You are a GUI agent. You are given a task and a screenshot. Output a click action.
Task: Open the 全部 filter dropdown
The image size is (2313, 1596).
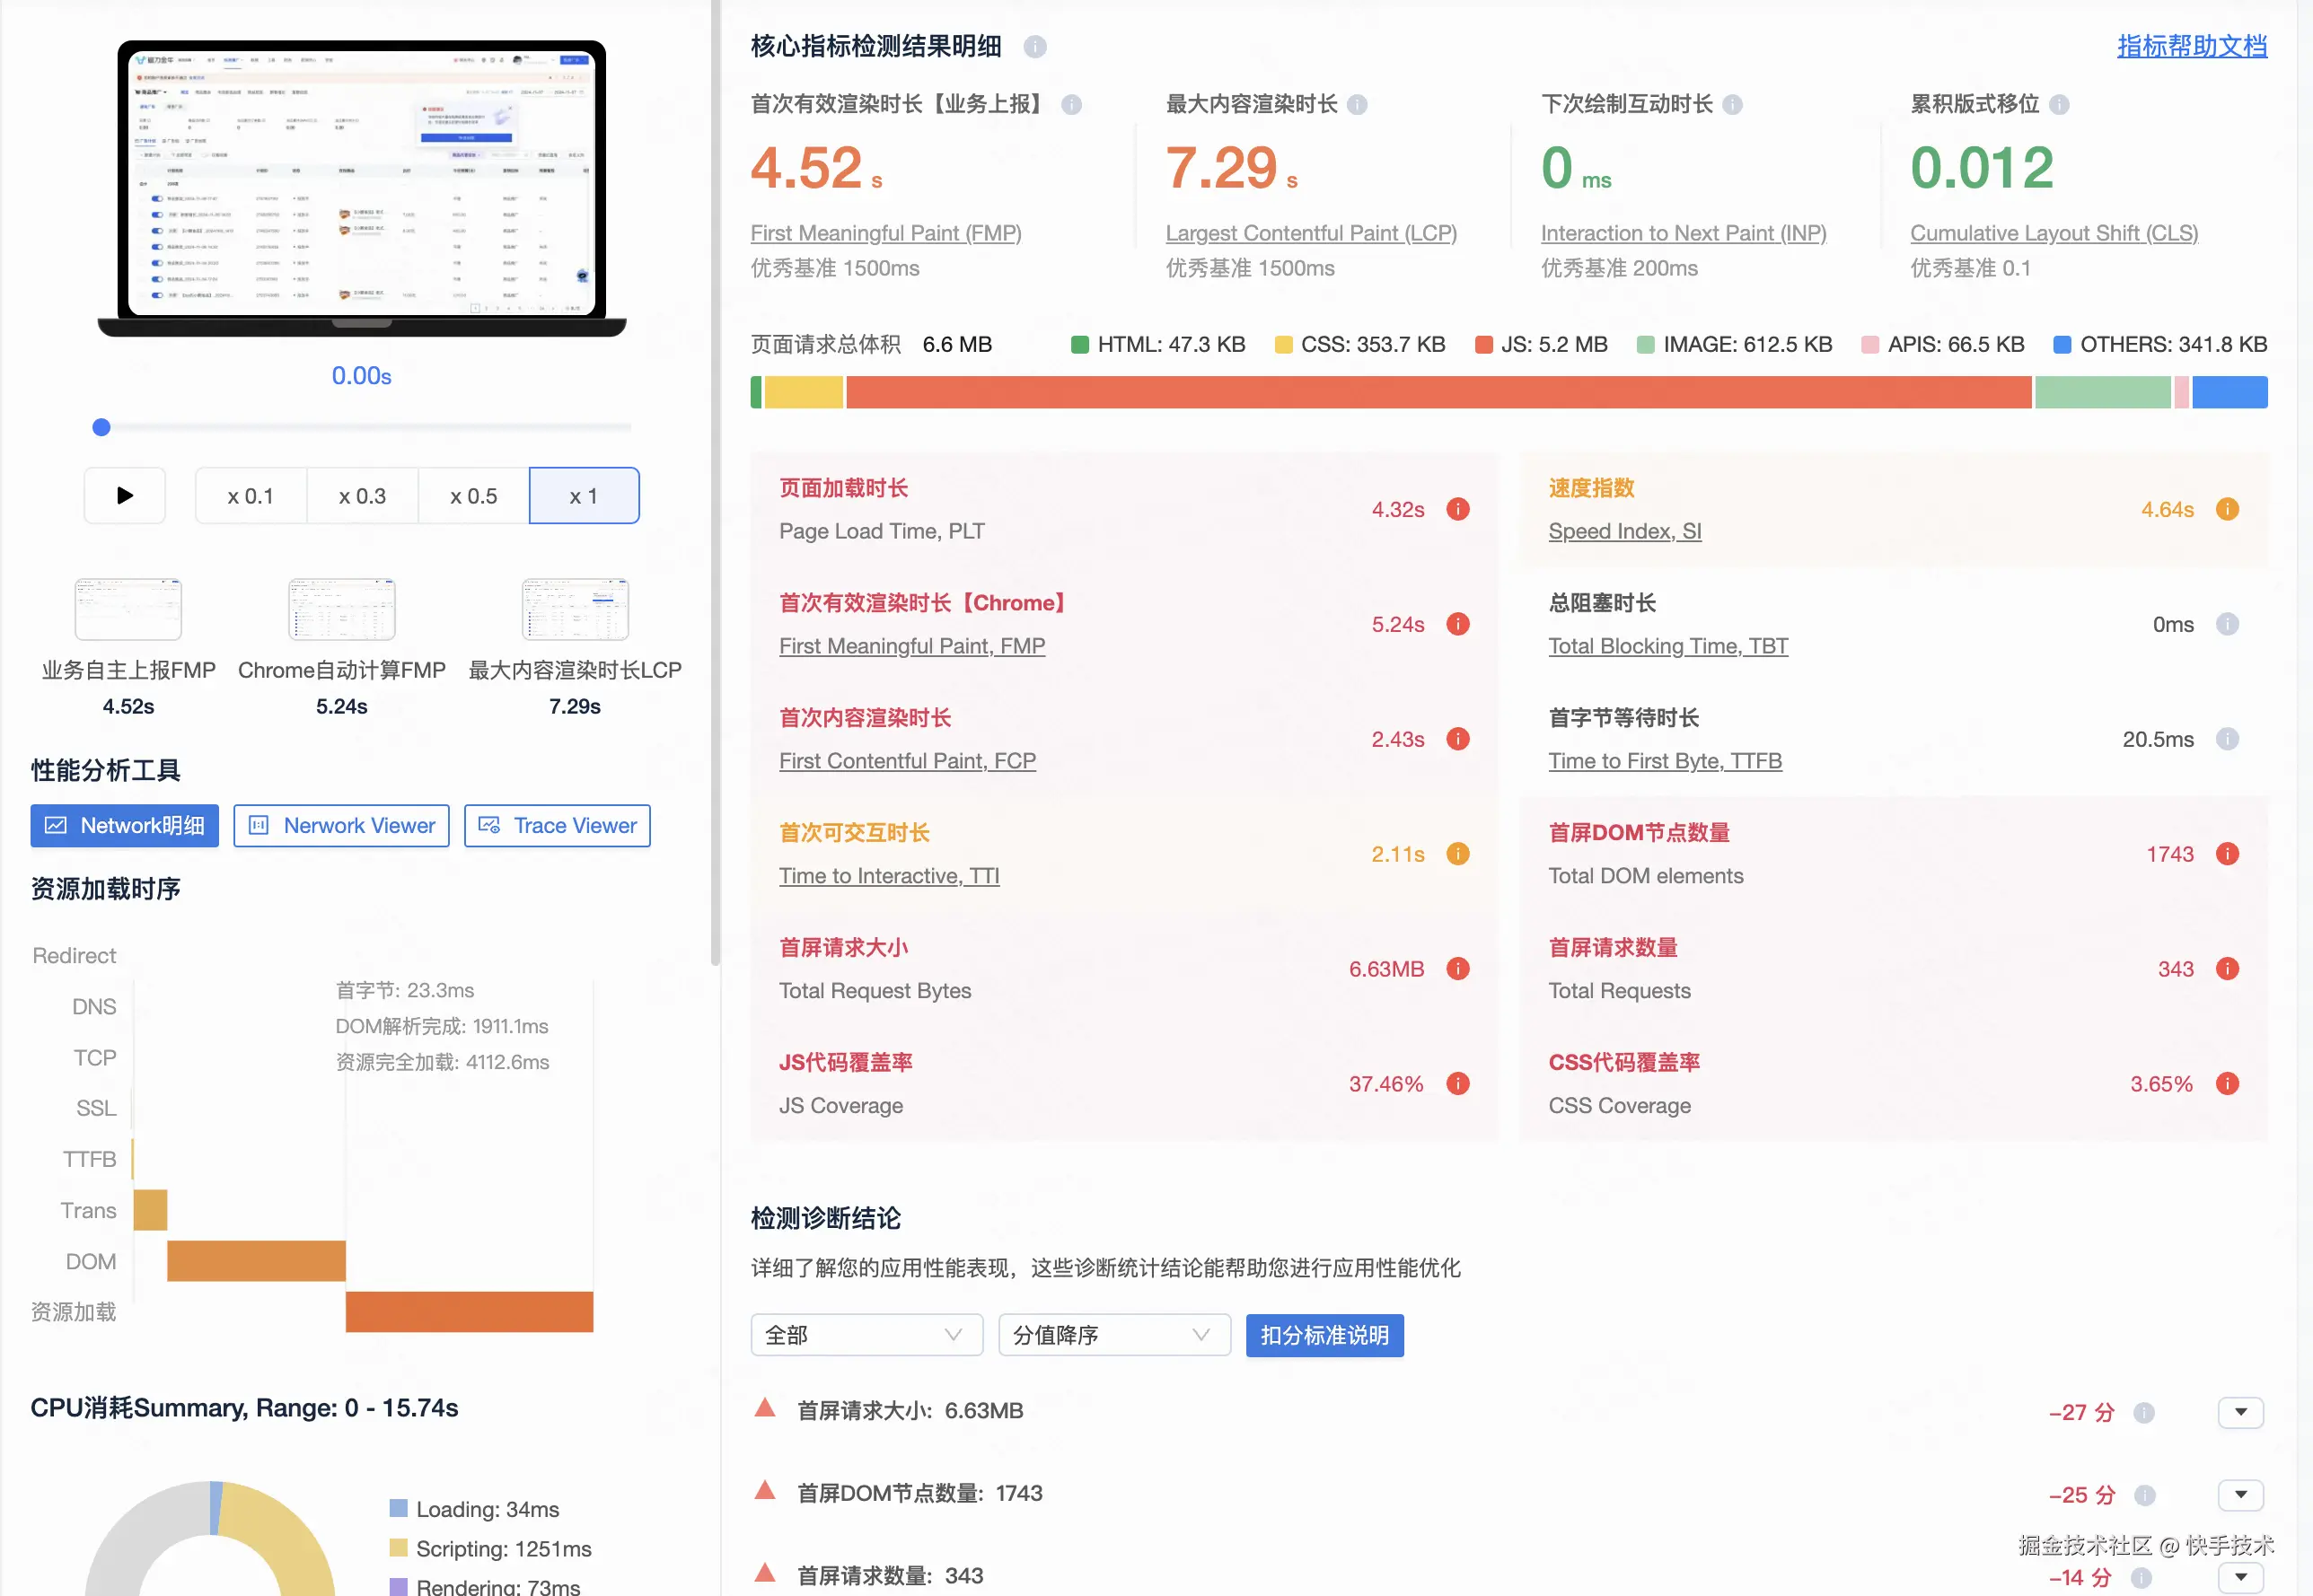tap(866, 1335)
